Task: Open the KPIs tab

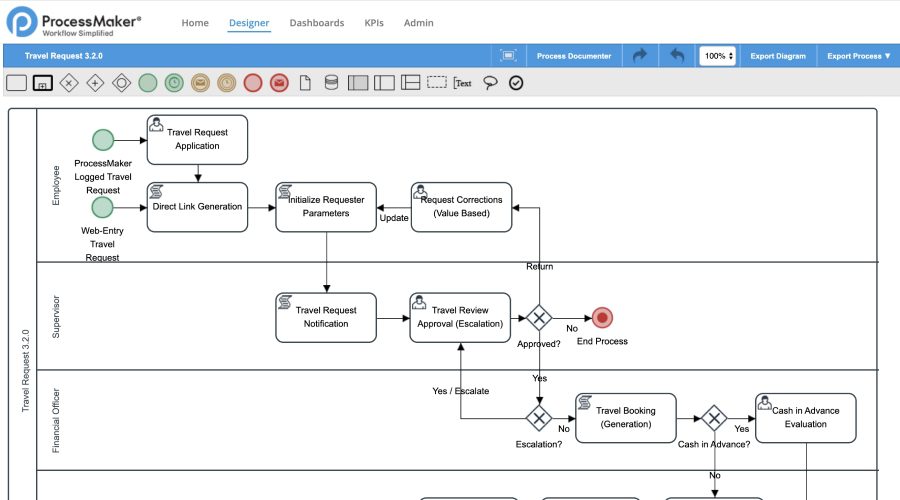Action: pyautogui.click(x=374, y=23)
